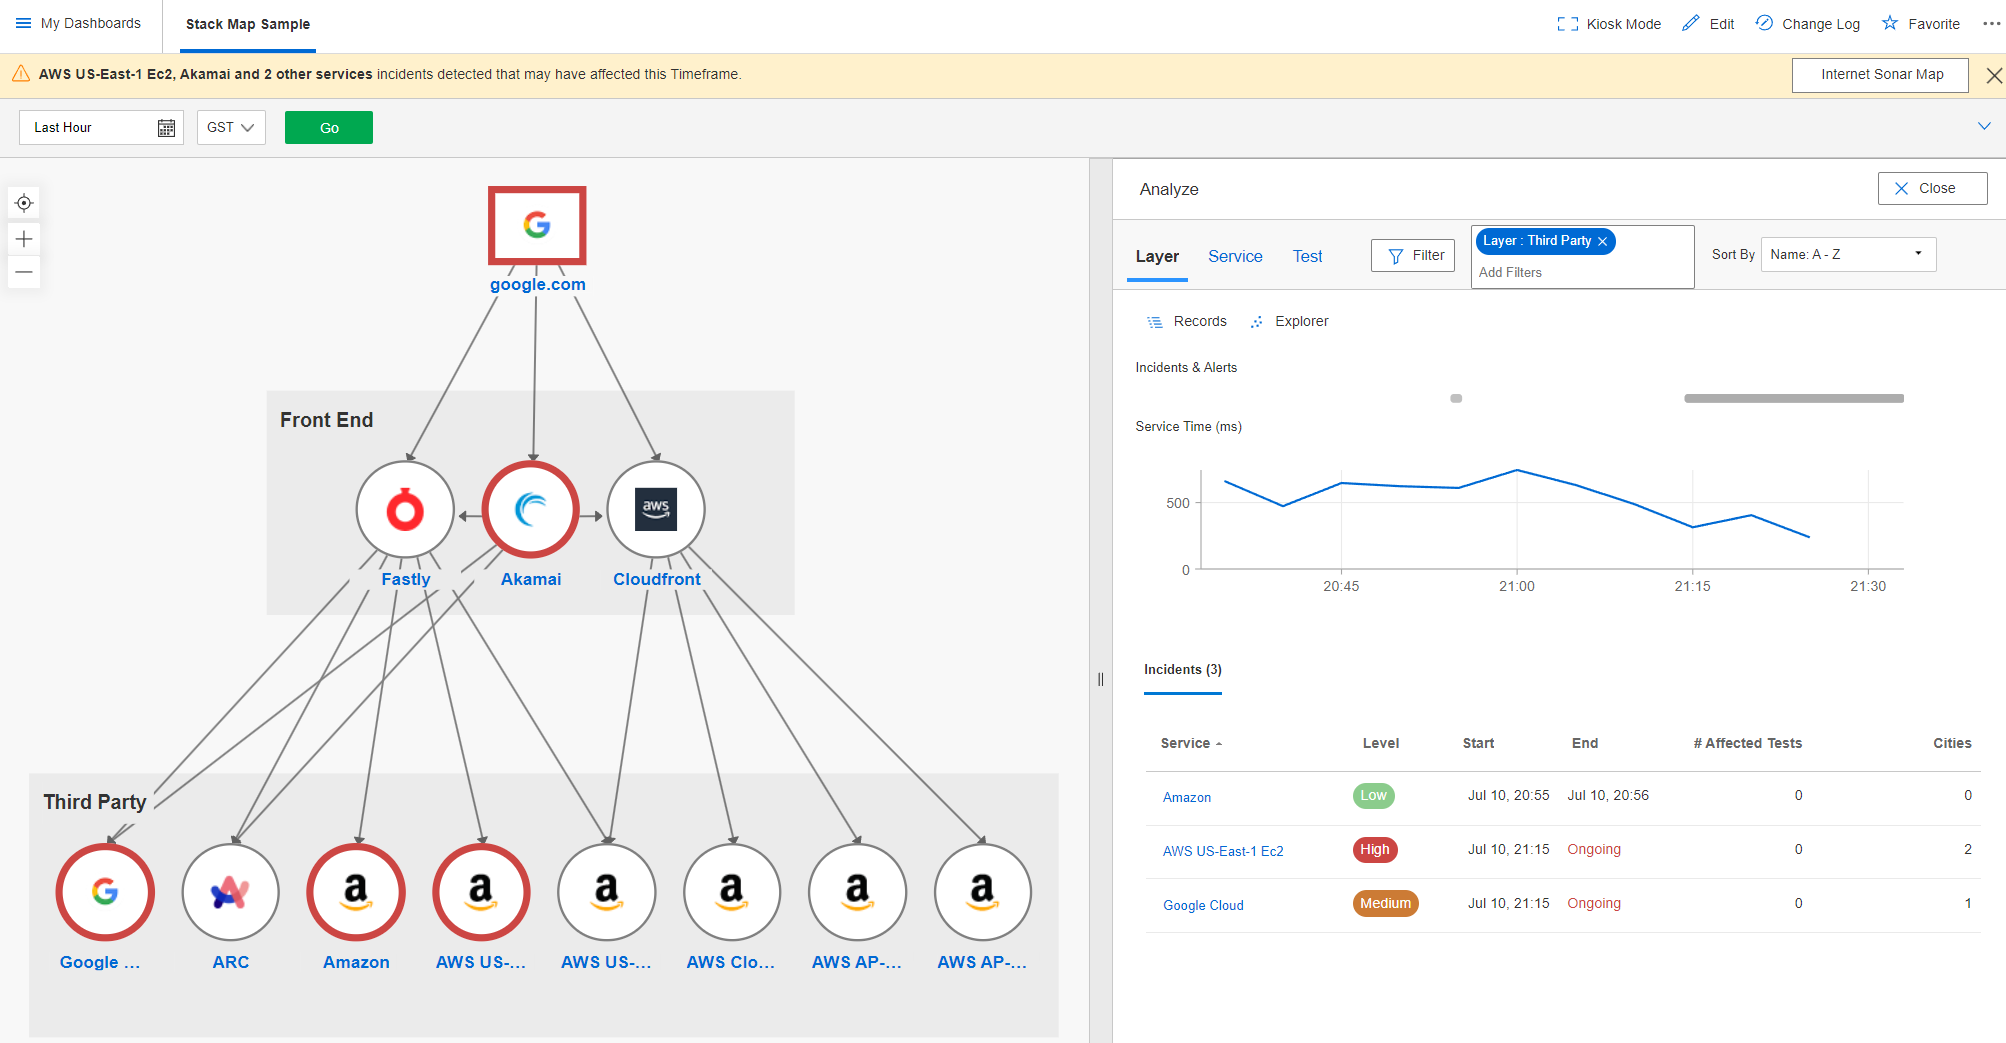Open the Google Cloud incident link

[1203, 905]
